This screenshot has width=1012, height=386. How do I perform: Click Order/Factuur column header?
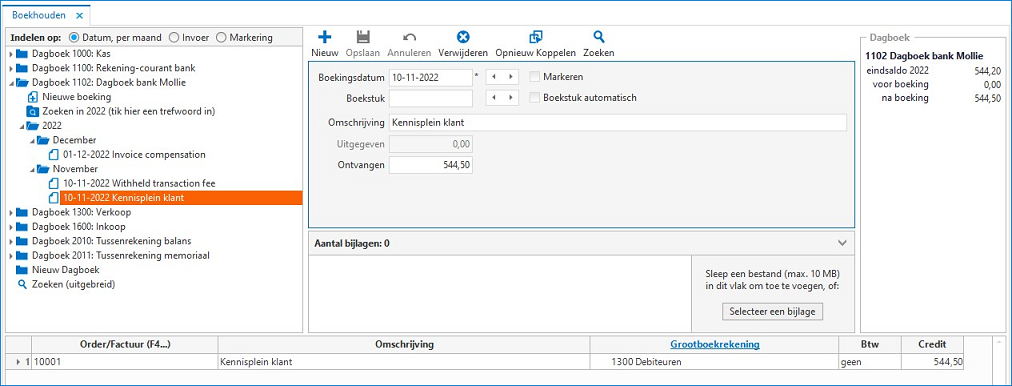[125, 344]
